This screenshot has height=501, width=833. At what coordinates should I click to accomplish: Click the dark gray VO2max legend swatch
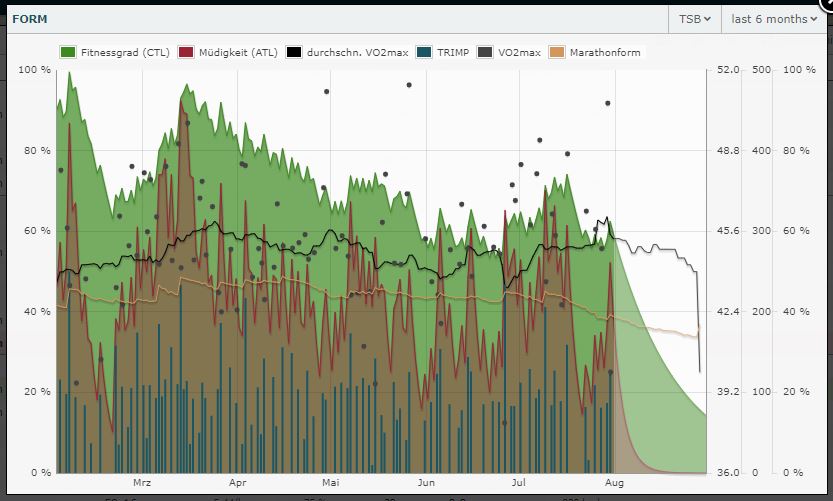click(x=486, y=52)
